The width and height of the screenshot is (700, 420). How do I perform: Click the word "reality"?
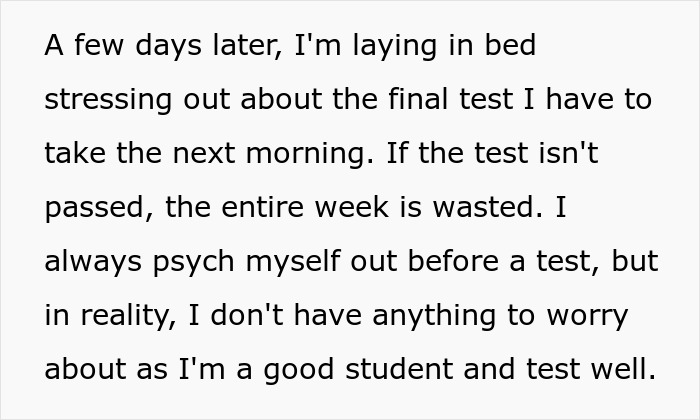(119, 316)
